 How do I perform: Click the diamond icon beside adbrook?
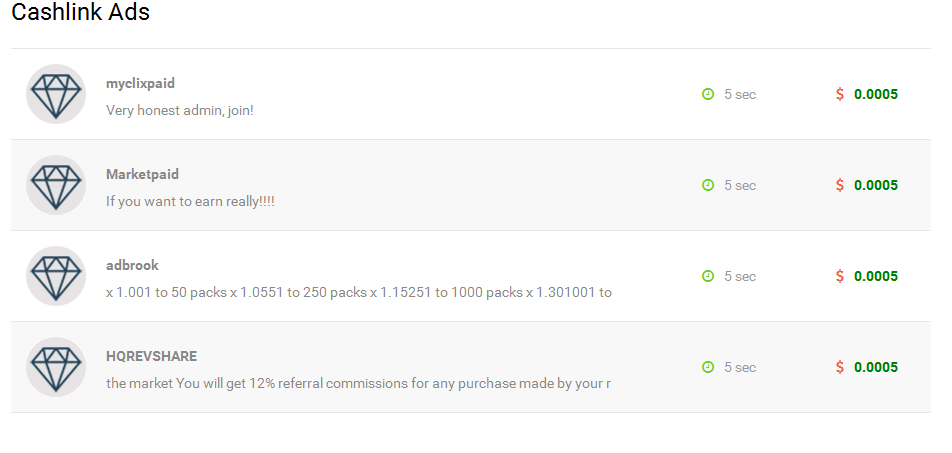pyautogui.click(x=56, y=276)
